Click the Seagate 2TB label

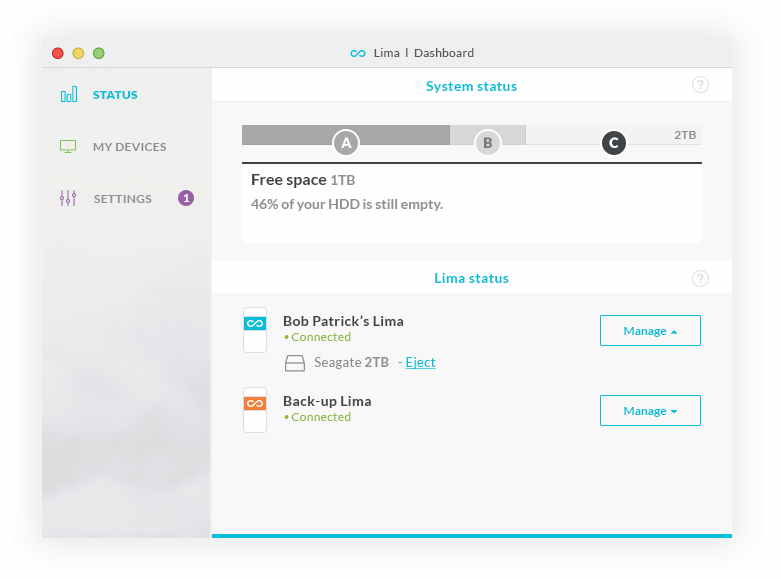pos(351,362)
